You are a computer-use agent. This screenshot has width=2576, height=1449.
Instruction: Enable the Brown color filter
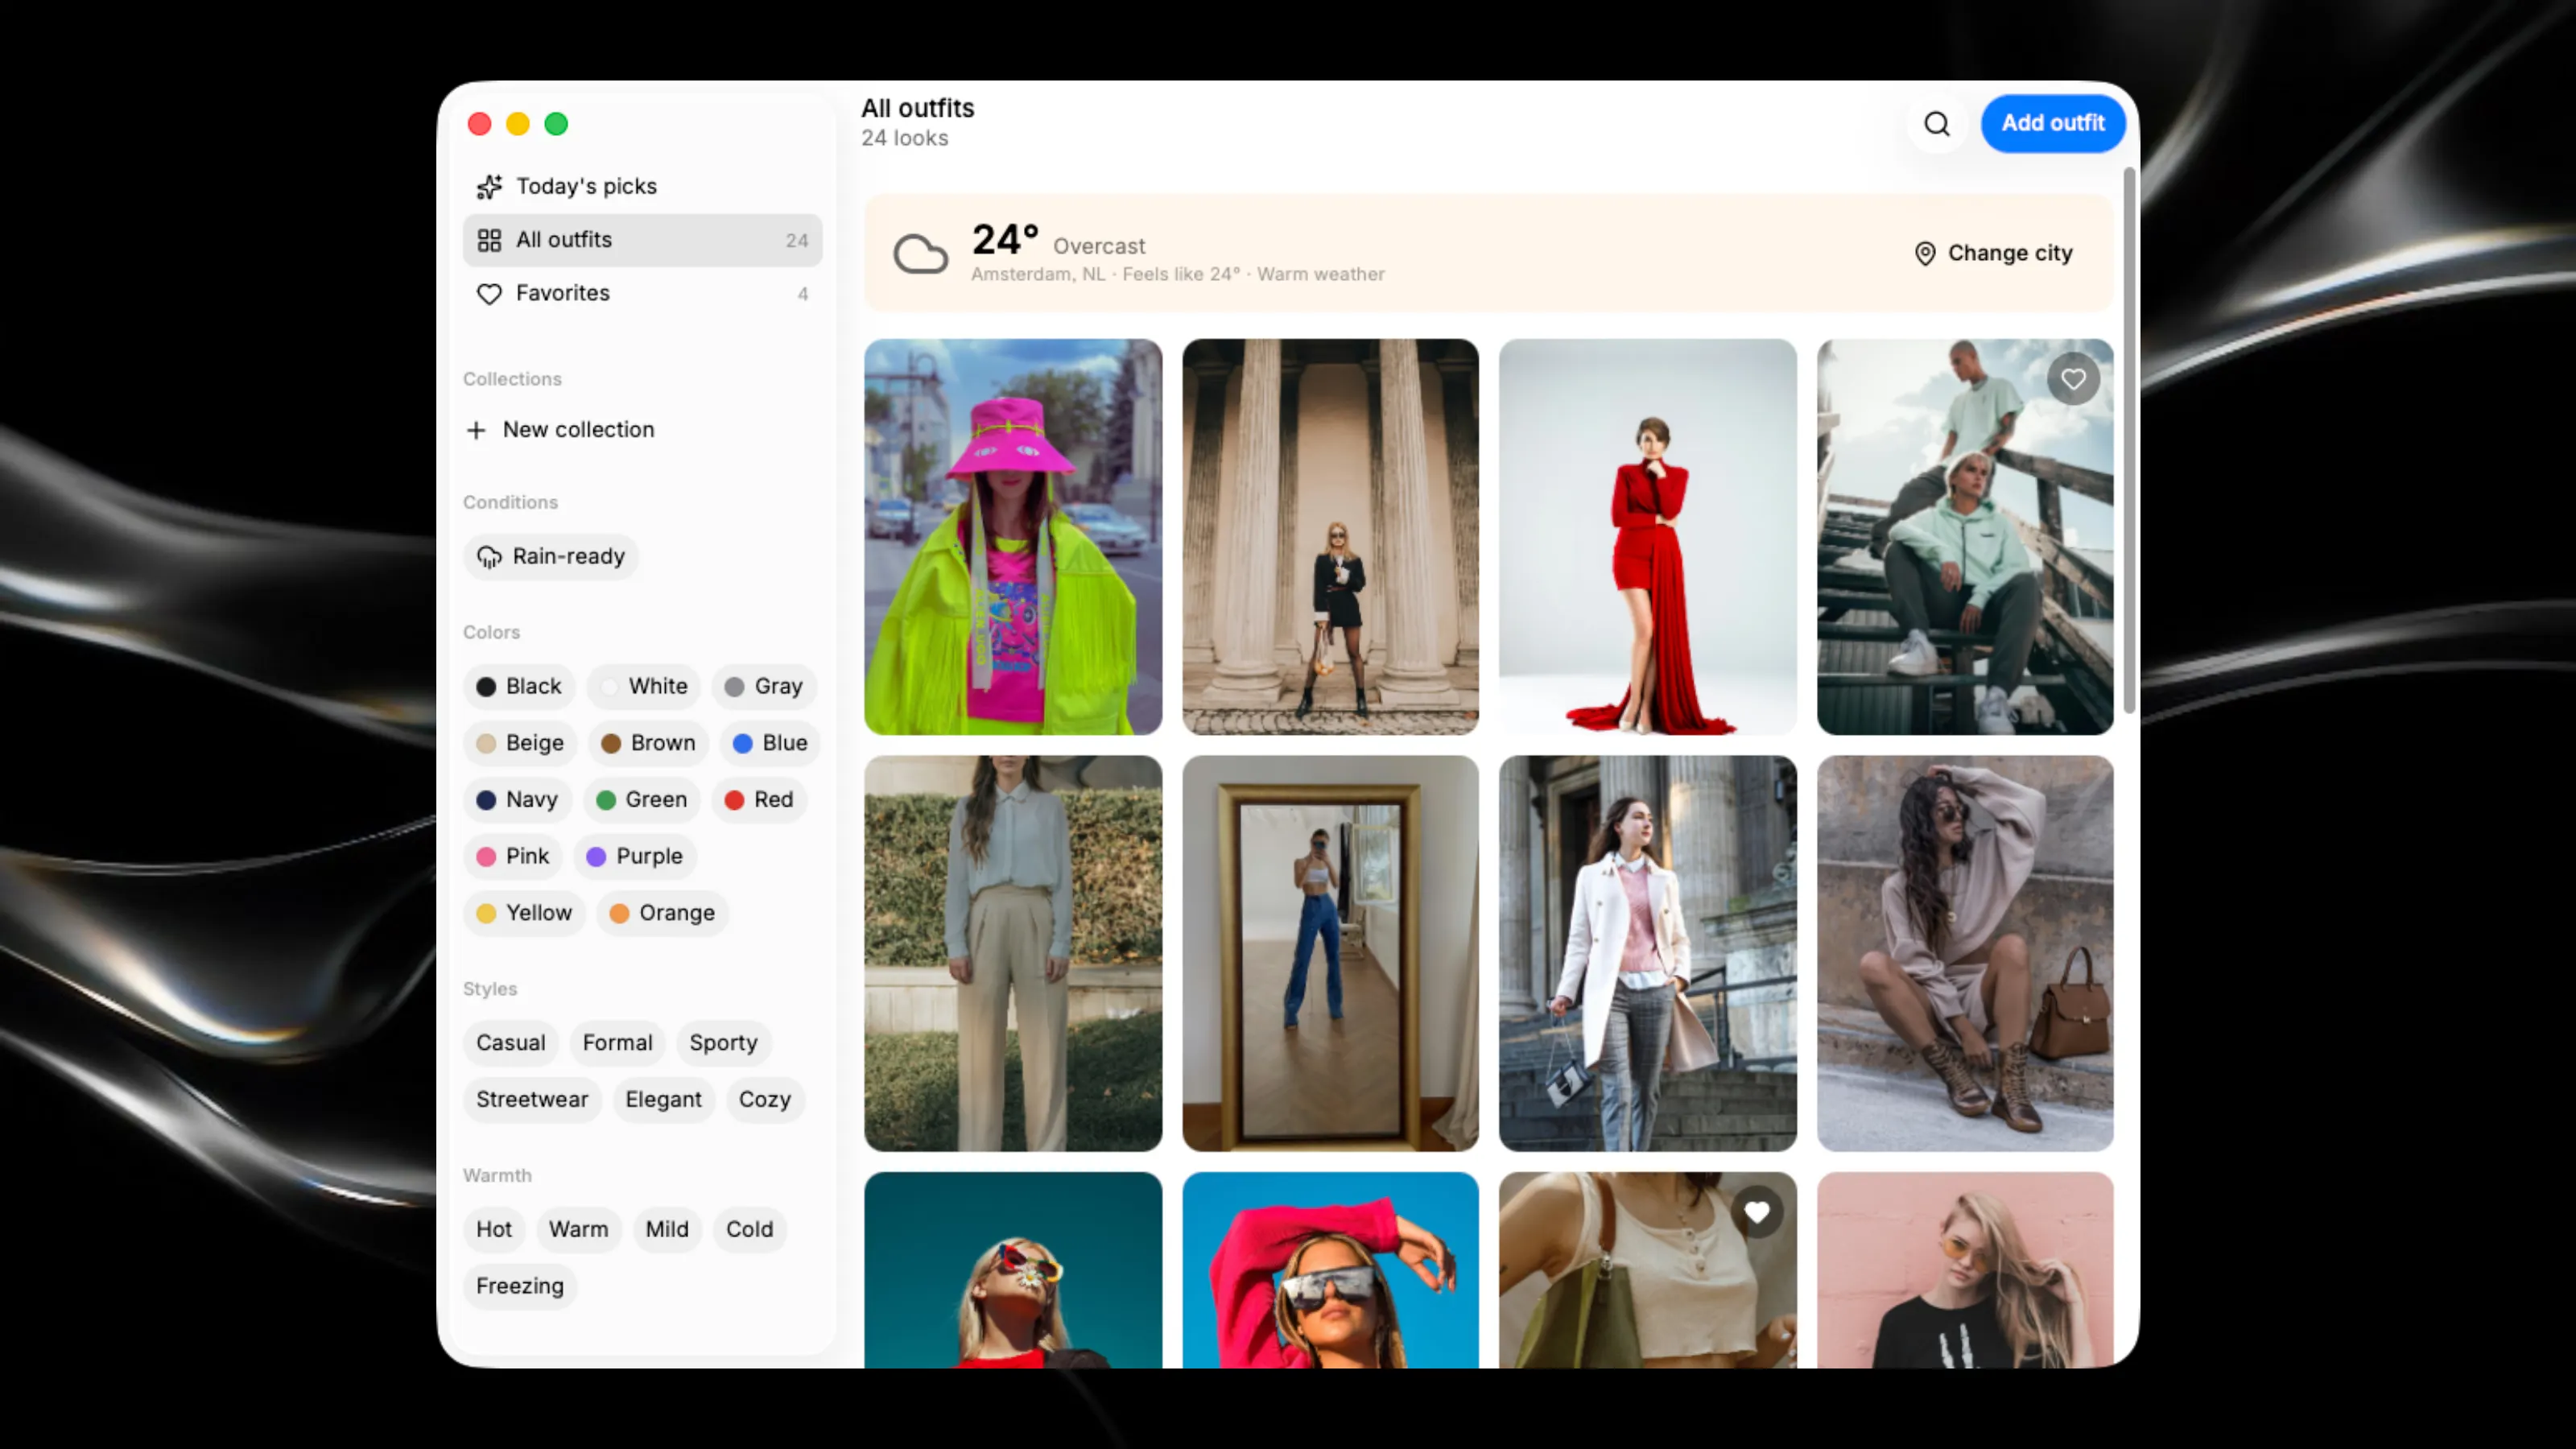pos(648,743)
